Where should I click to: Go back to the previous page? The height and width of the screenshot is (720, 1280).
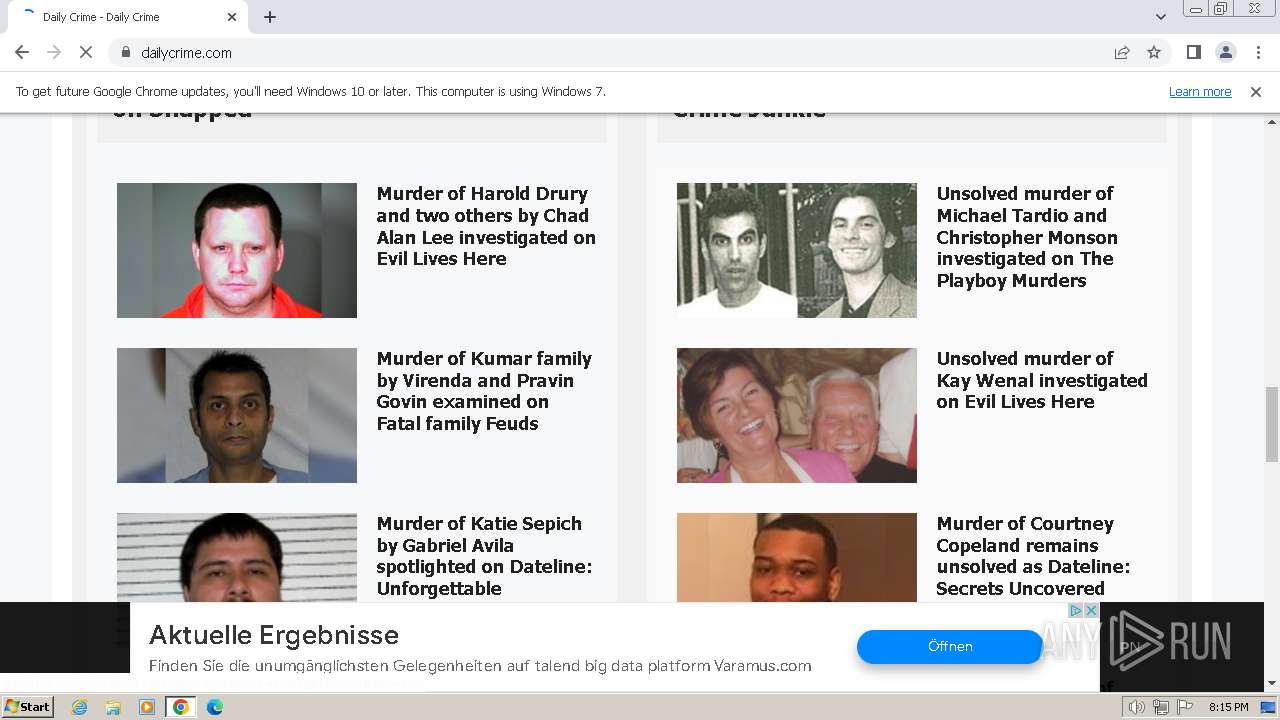click(22, 52)
